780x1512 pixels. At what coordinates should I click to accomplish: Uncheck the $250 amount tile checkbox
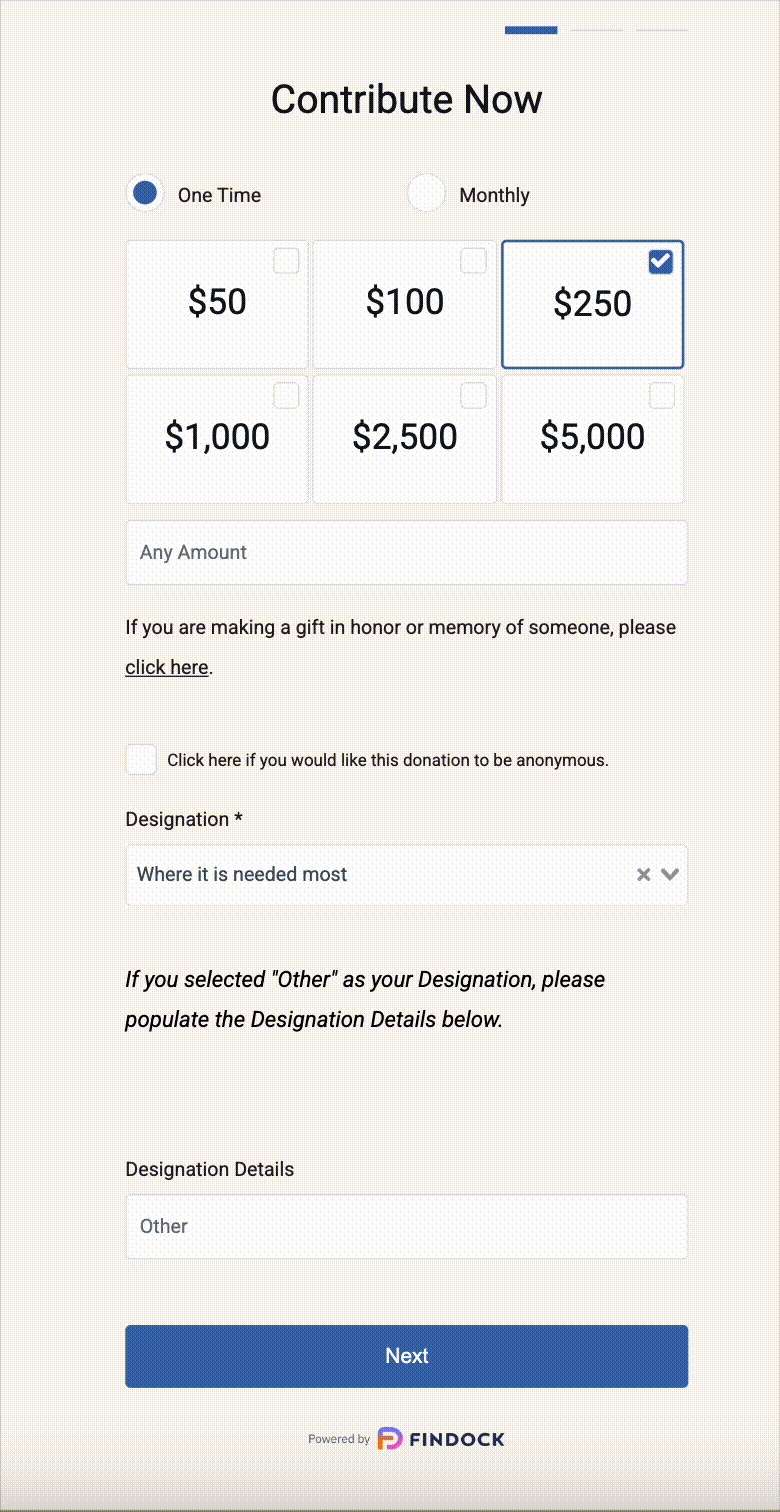click(661, 262)
